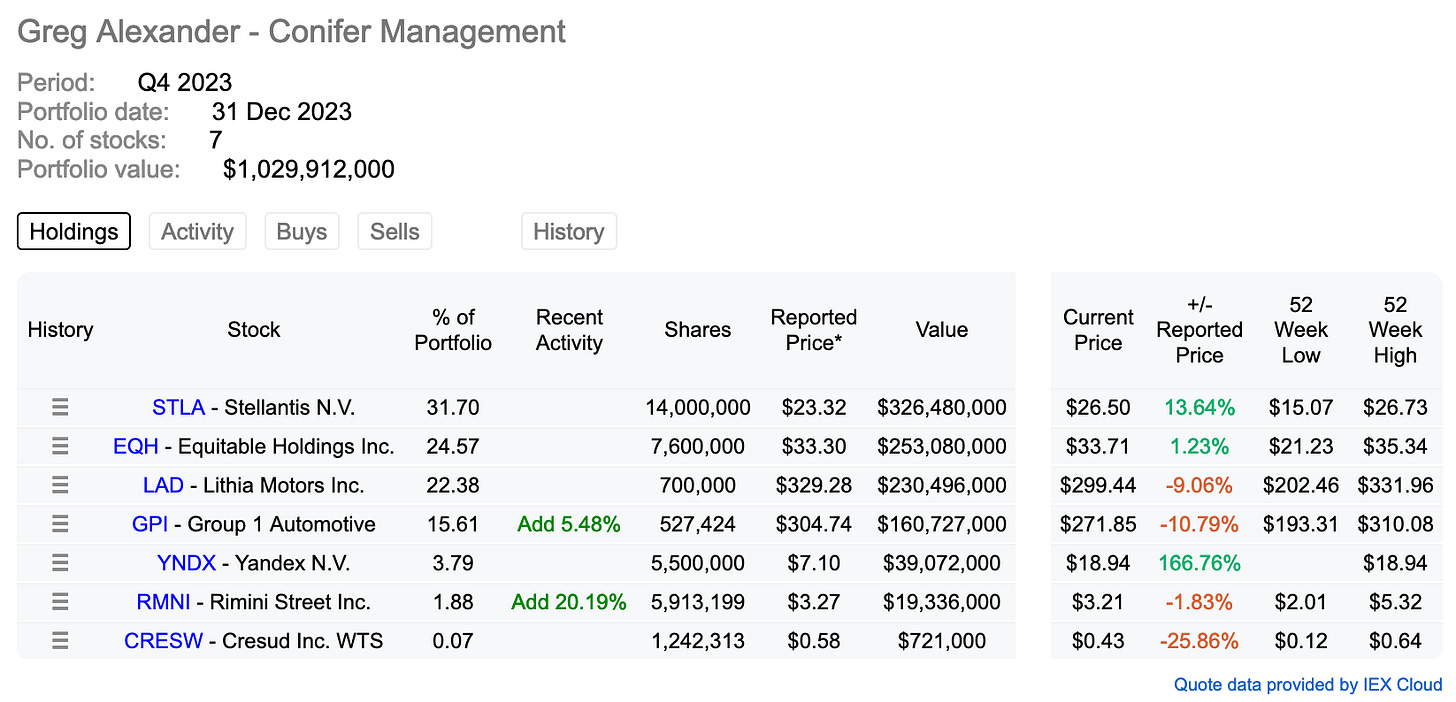Select the 5,913,199 shares cell
Image resolution: width=1456 pixels, height=702 pixels.
698,602
